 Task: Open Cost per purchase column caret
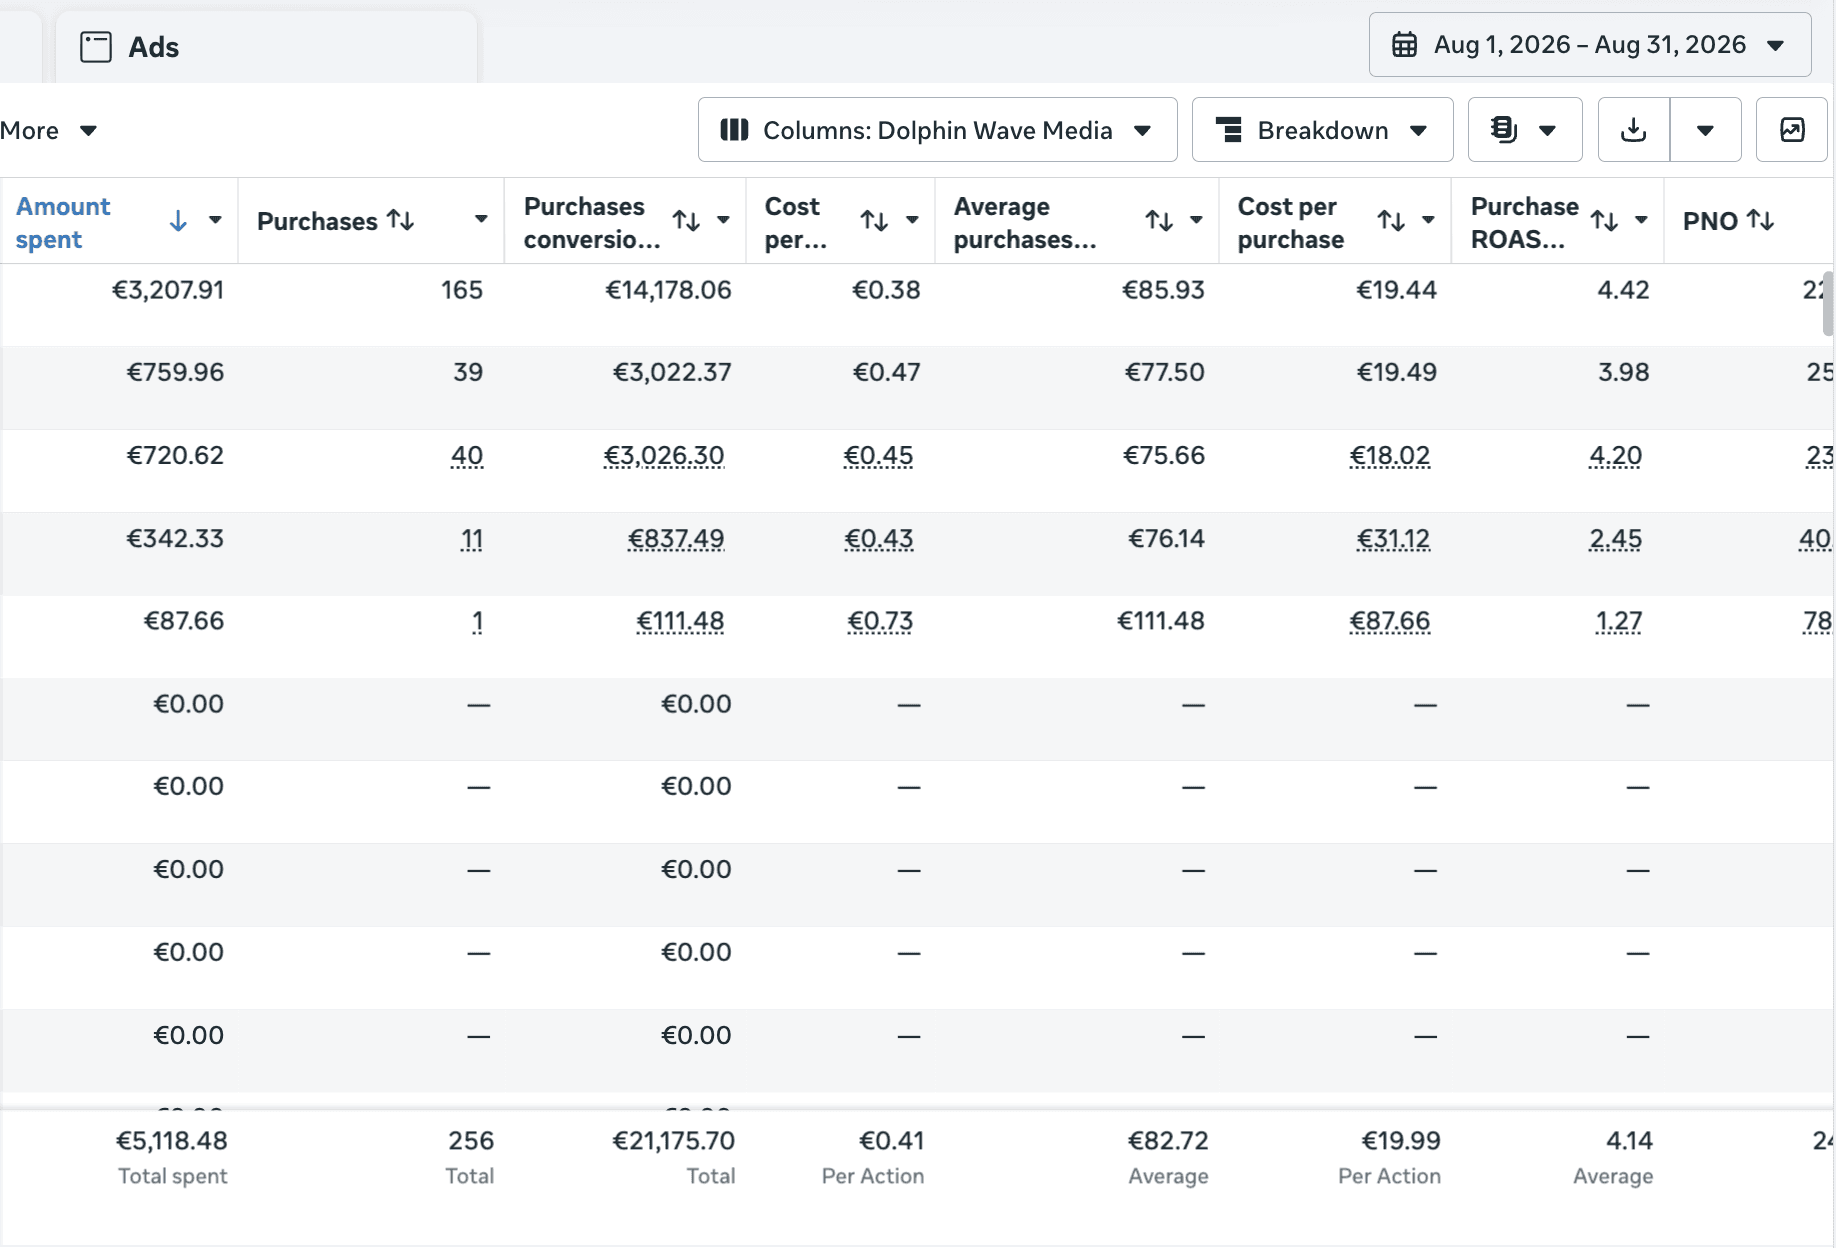click(1428, 220)
